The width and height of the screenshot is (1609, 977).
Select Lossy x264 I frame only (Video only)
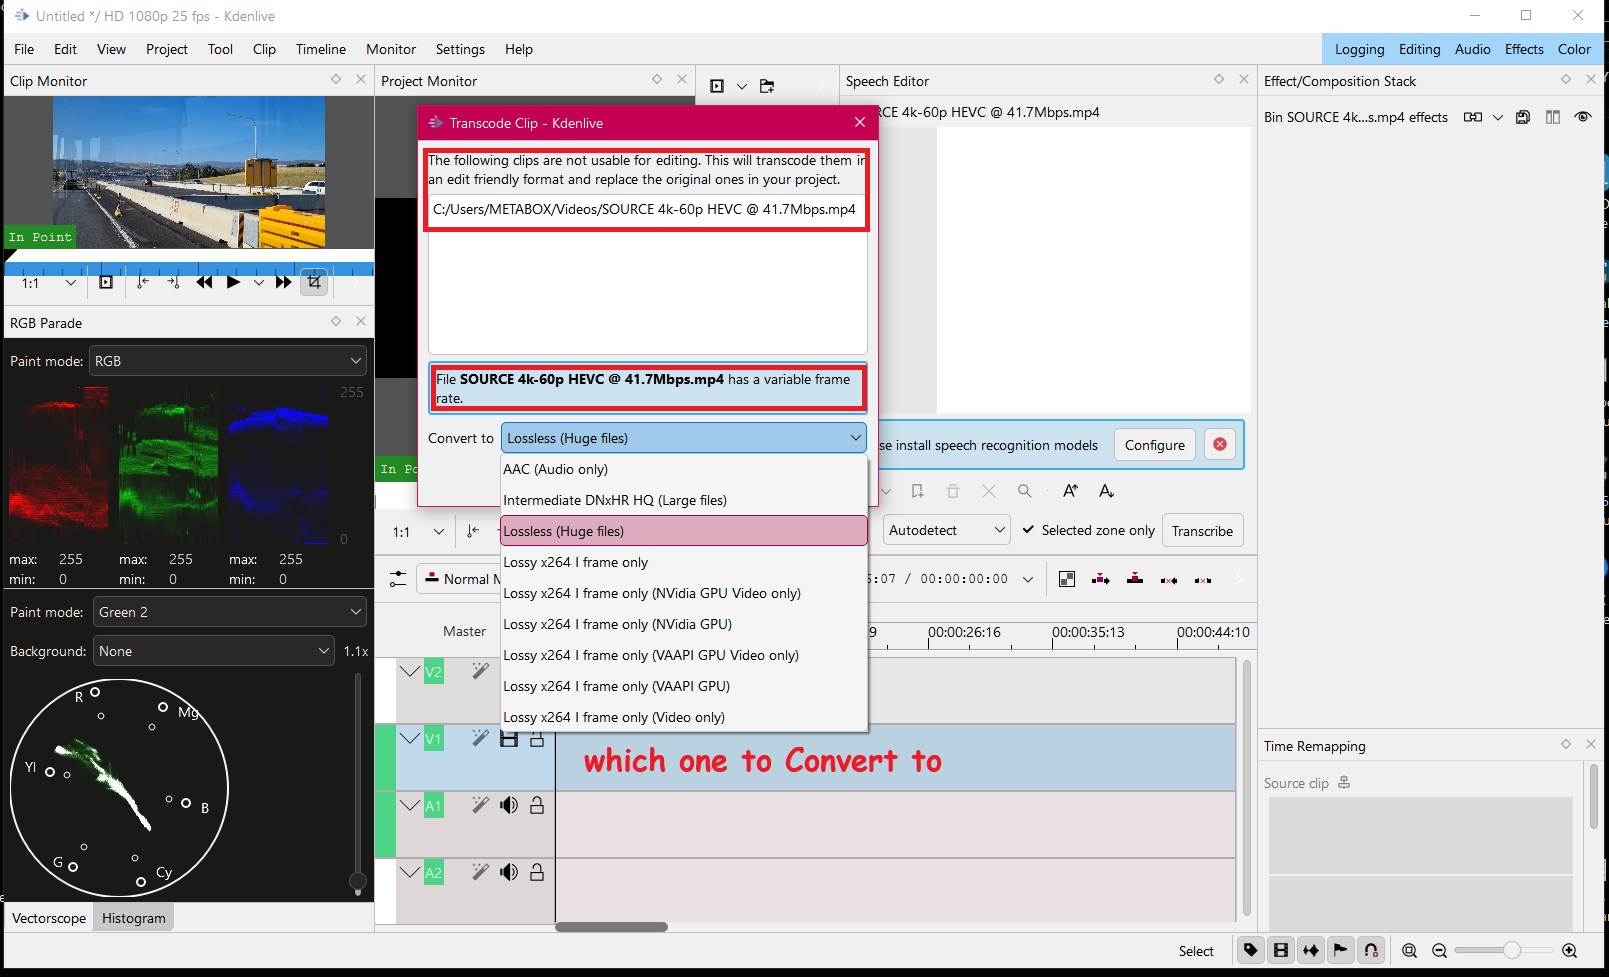point(683,717)
